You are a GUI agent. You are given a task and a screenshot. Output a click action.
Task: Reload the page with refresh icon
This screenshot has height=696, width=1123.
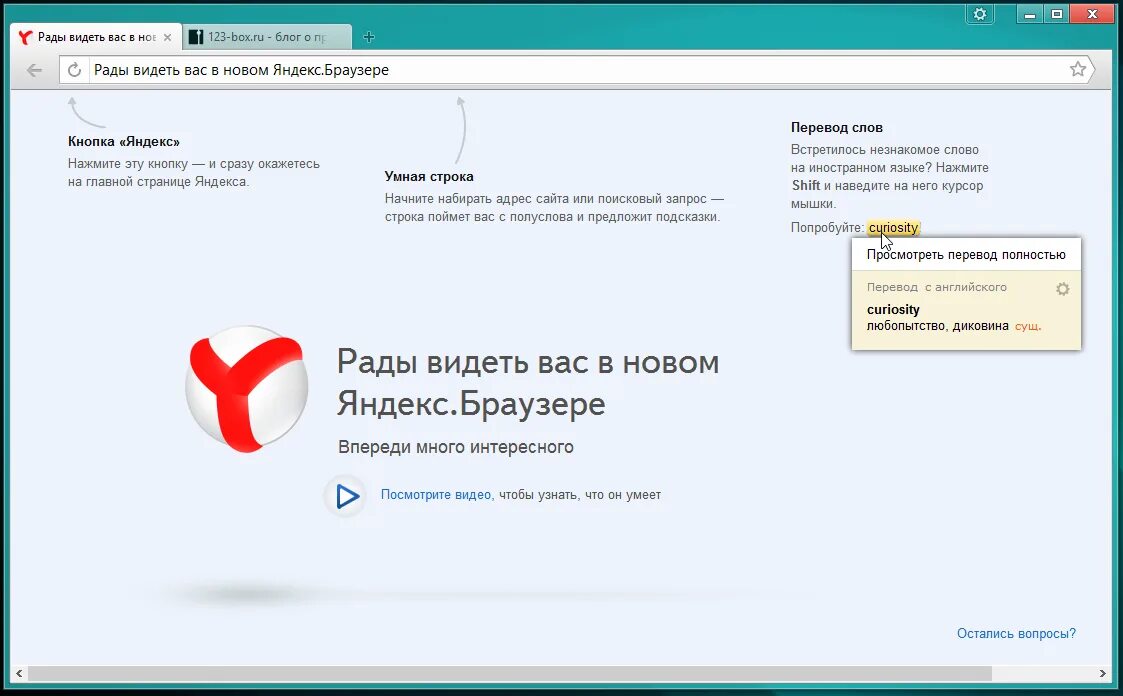[74, 70]
